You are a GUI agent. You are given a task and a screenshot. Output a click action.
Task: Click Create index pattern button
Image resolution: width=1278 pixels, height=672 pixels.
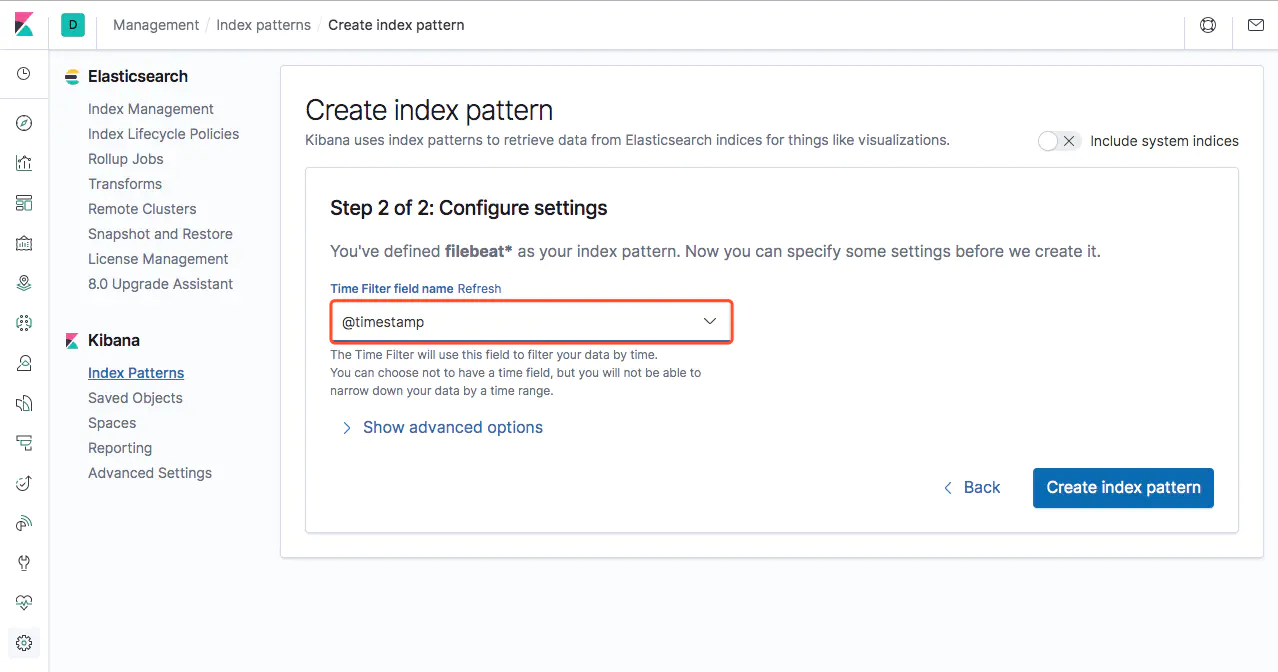(x=1123, y=488)
